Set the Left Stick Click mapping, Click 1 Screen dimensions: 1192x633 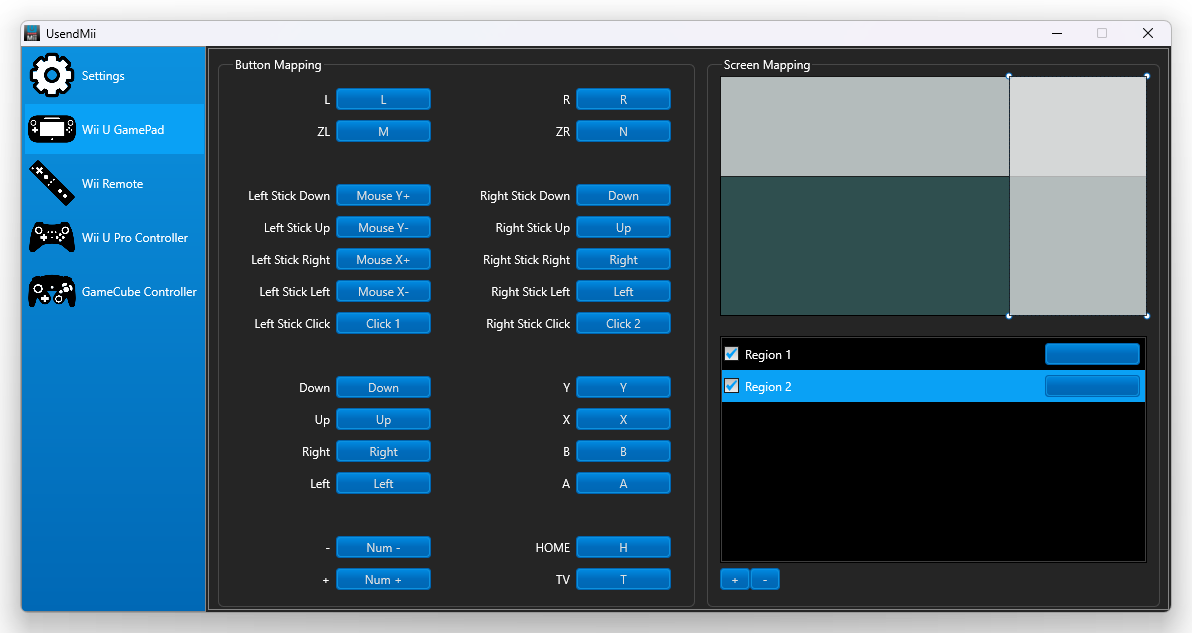(x=383, y=323)
